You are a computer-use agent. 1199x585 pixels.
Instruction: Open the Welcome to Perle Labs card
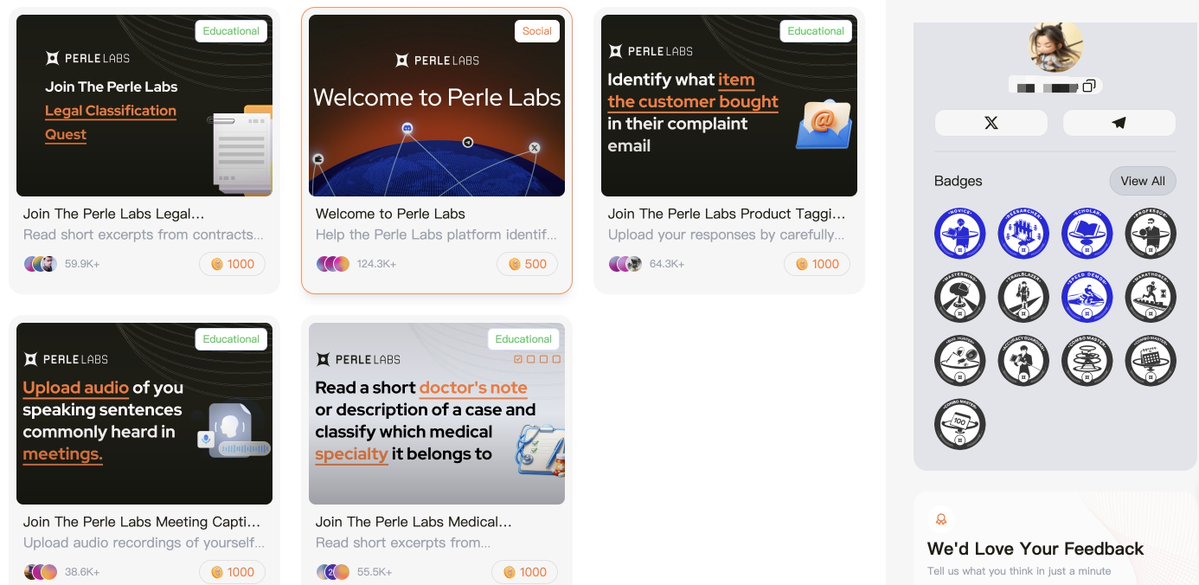click(437, 151)
